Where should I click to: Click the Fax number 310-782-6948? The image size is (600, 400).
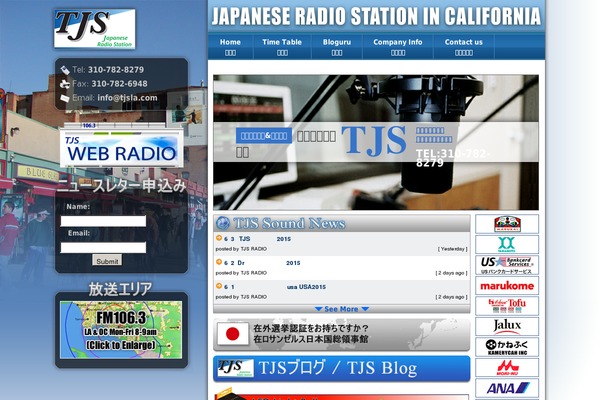(x=119, y=84)
